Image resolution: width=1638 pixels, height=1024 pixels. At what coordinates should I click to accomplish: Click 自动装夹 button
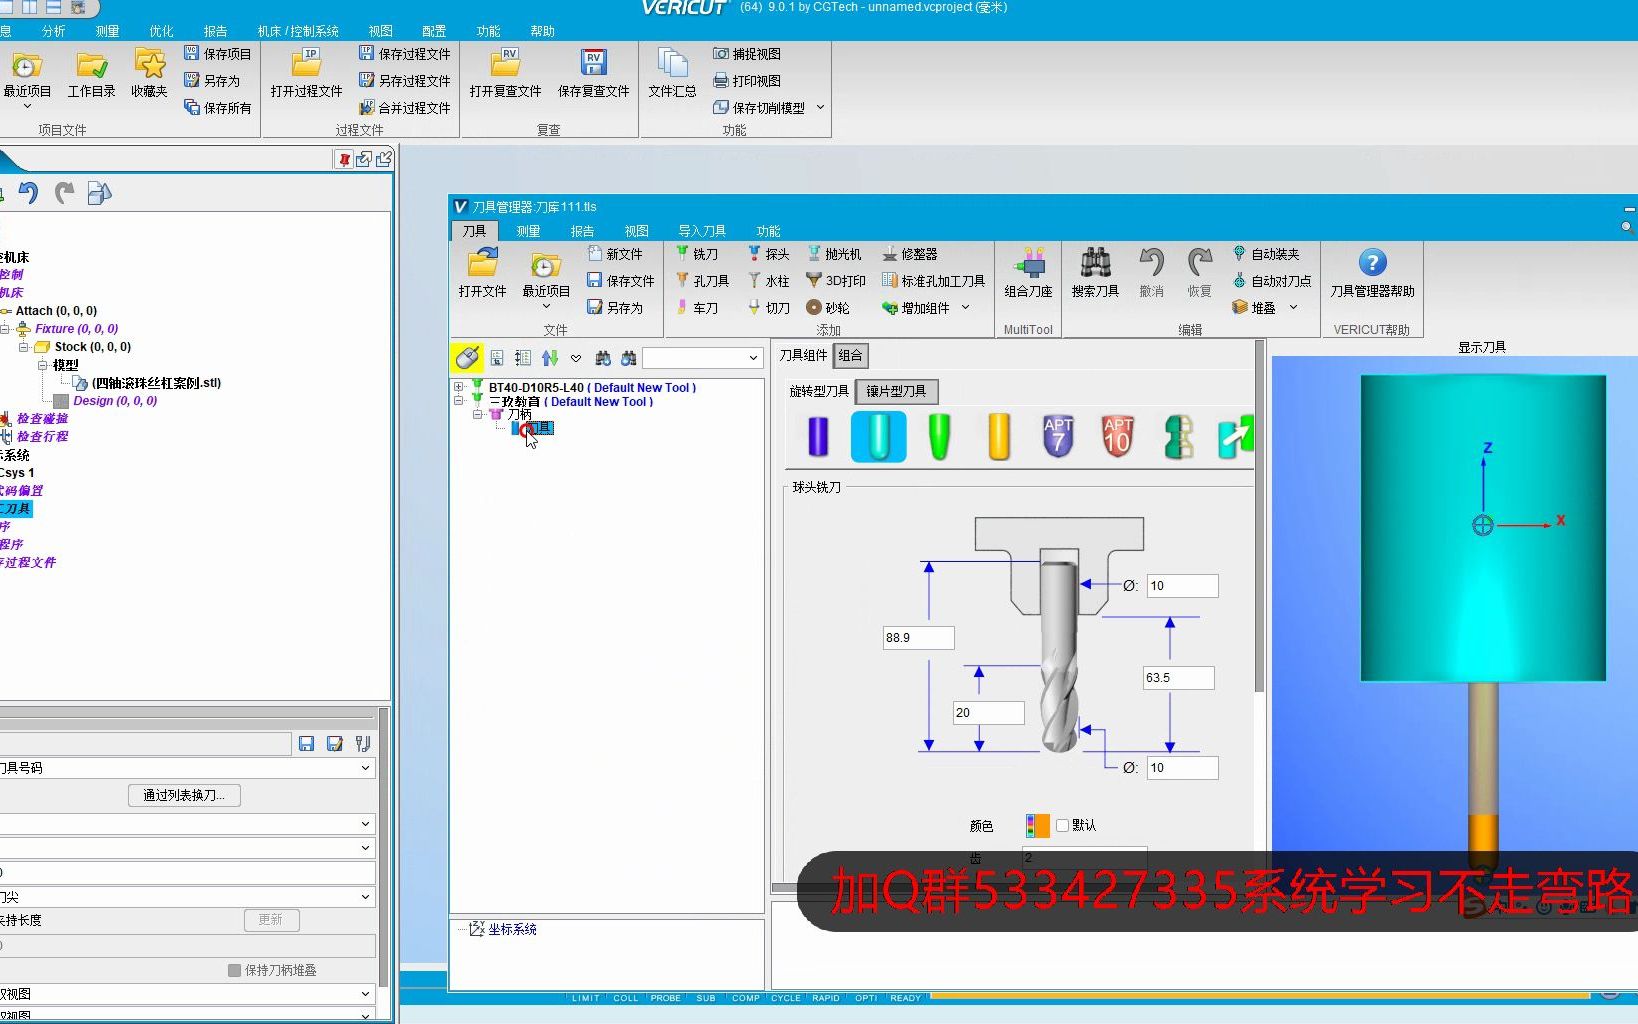tap(1265, 254)
